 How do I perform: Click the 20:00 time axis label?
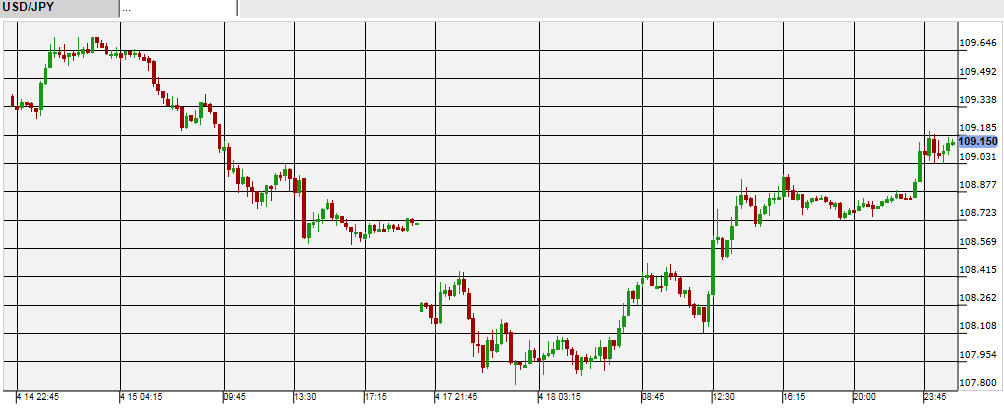coord(865,397)
